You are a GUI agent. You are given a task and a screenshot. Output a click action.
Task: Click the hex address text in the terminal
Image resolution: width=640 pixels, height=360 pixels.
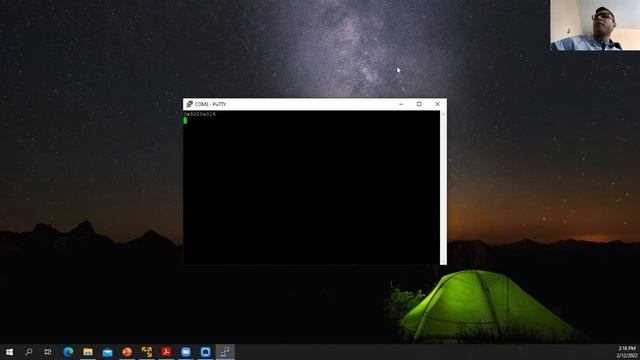[200, 114]
